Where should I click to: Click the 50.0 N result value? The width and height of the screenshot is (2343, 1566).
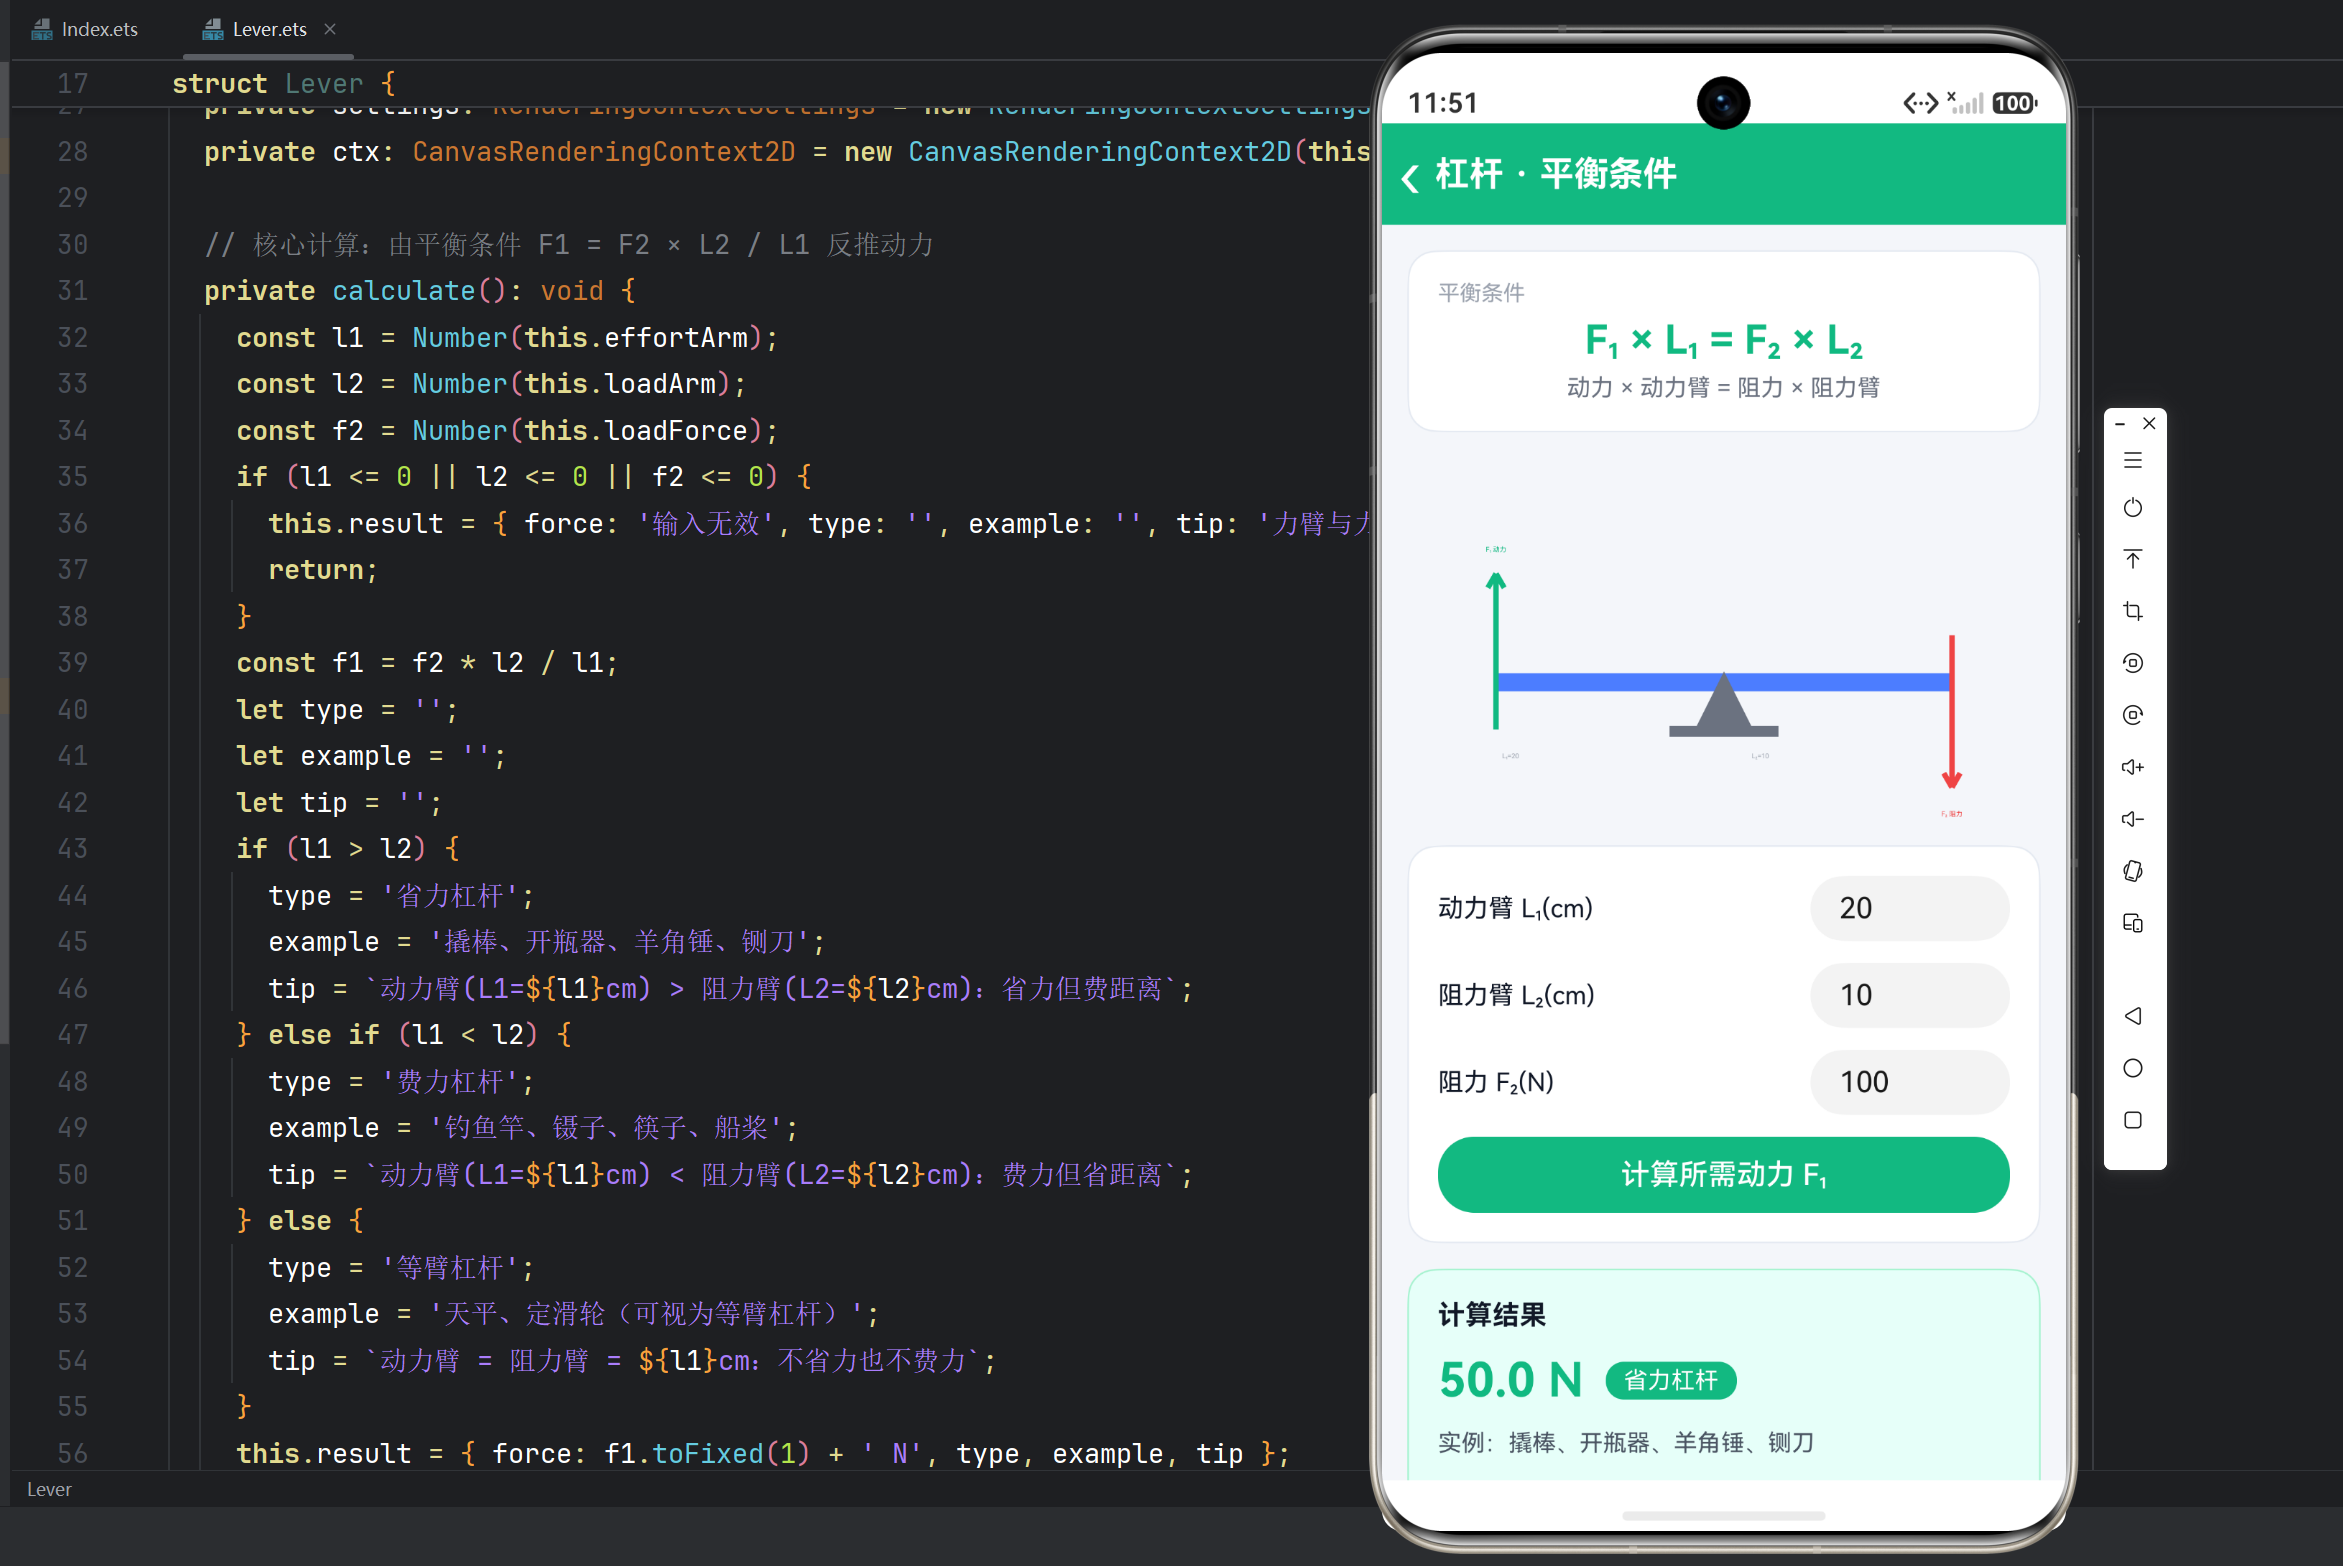click(1511, 1380)
